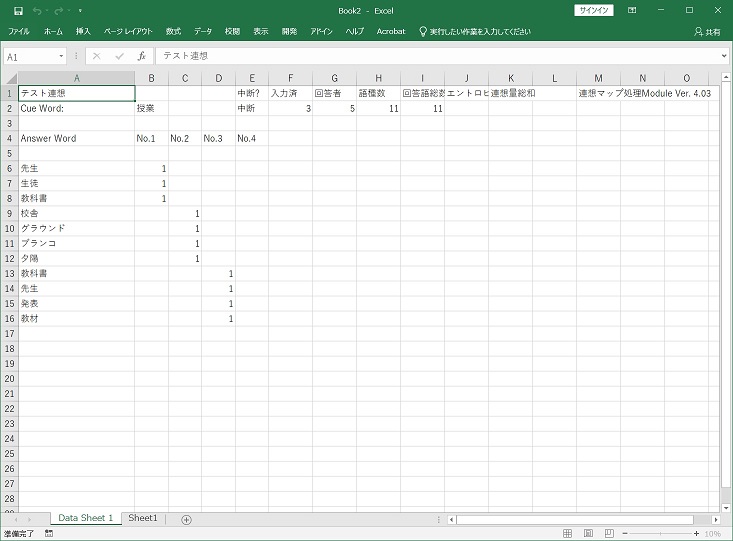
Task: Open Quick Access Toolbar customize dropdown
Action: [x=80, y=10]
